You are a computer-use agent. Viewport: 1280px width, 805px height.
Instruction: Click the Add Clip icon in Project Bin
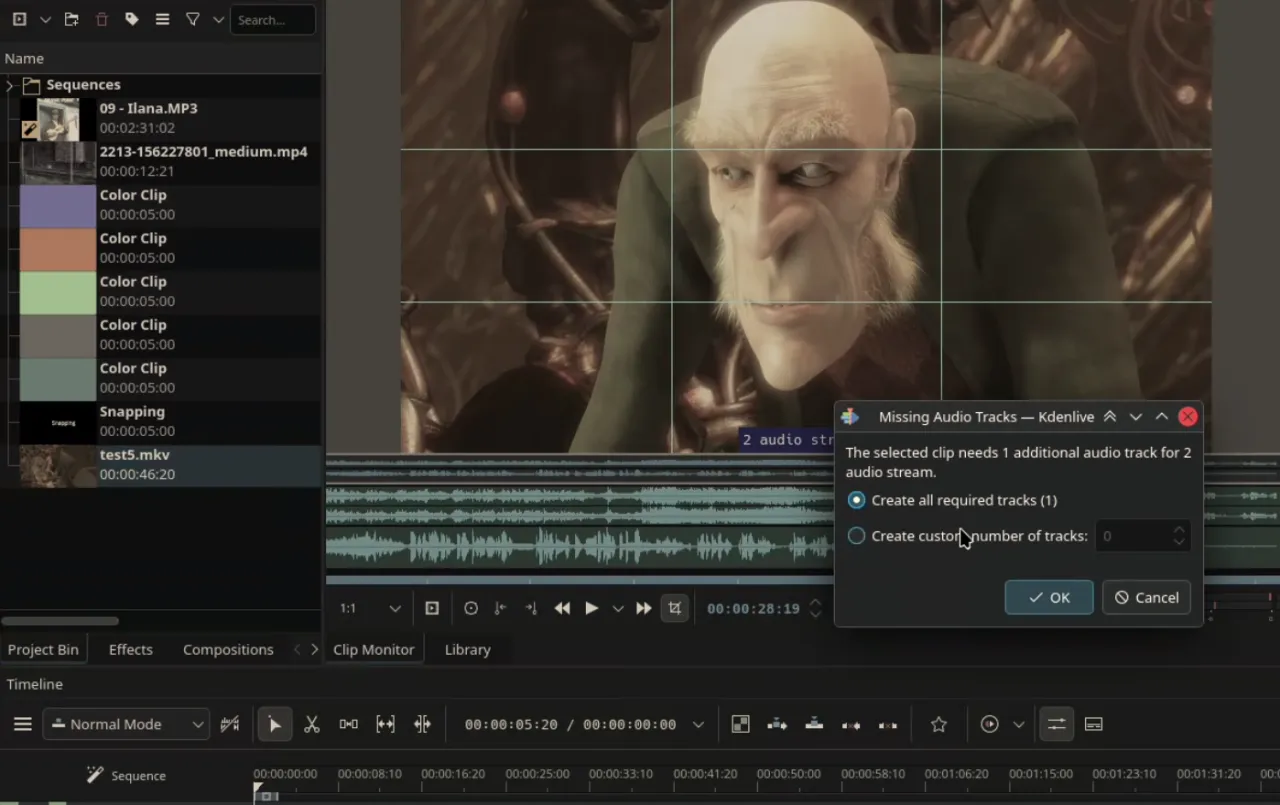point(18,19)
